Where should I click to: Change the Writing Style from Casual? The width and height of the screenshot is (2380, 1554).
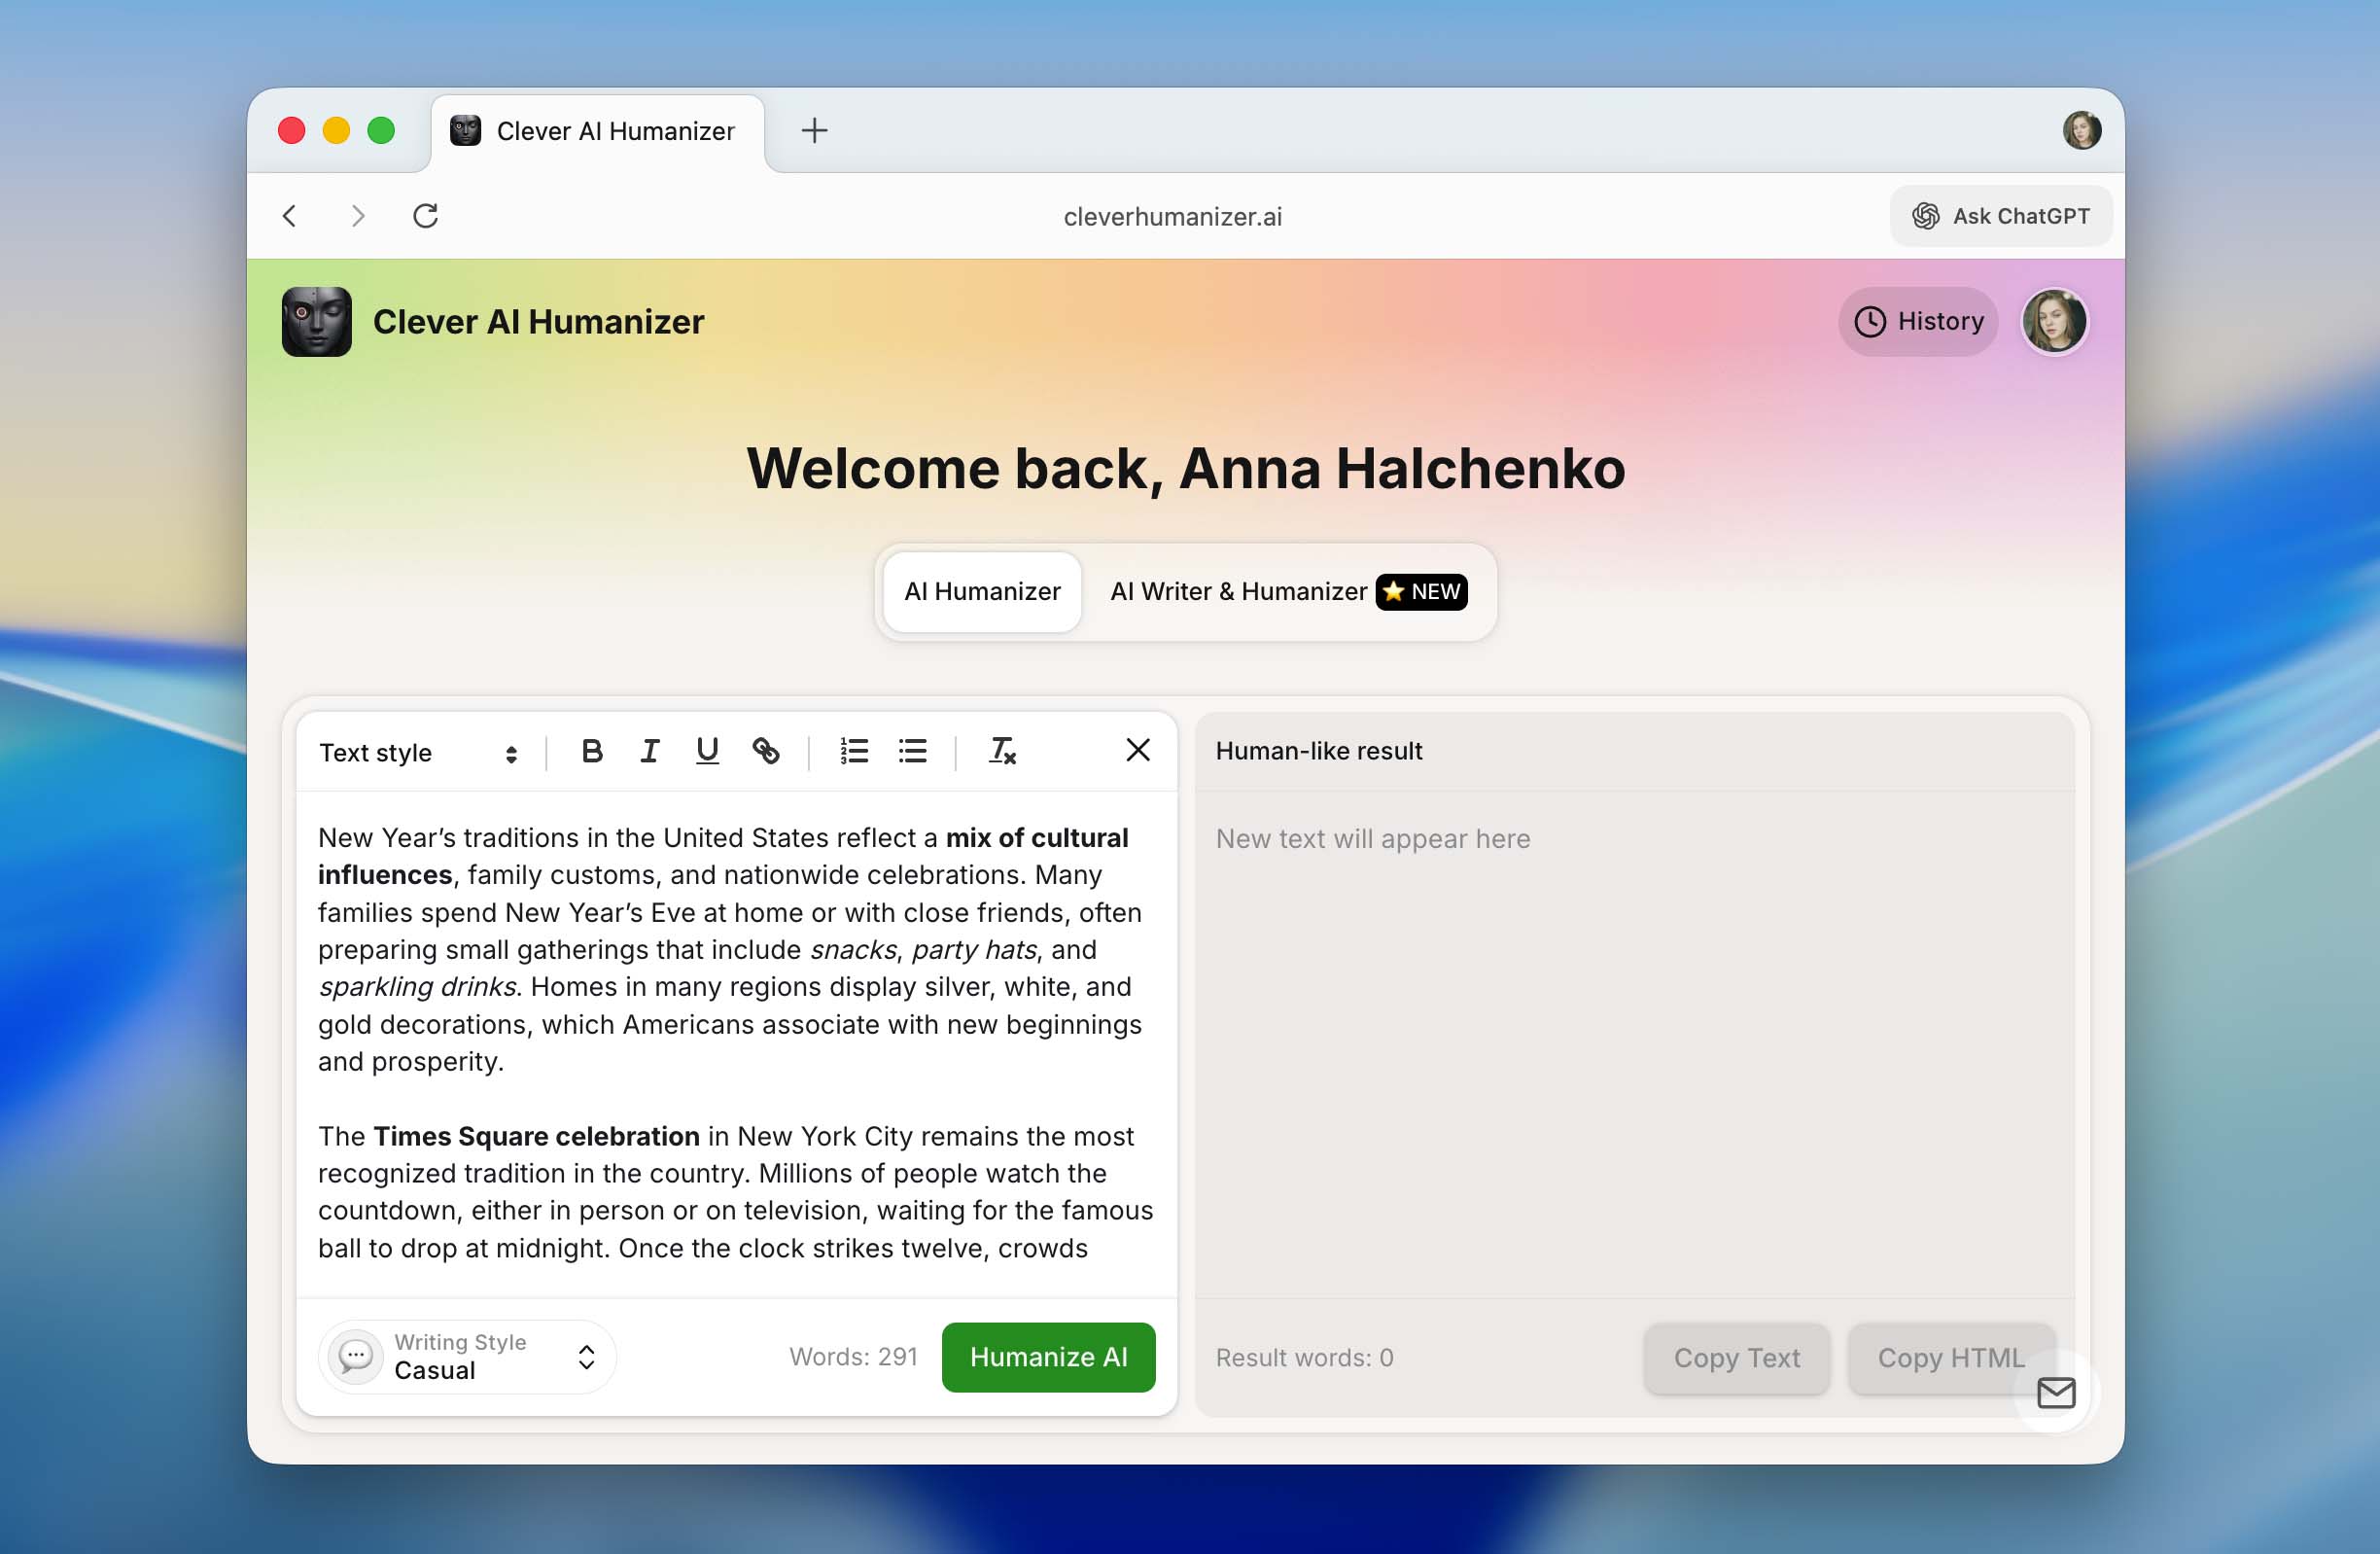(x=467, y=1357)
